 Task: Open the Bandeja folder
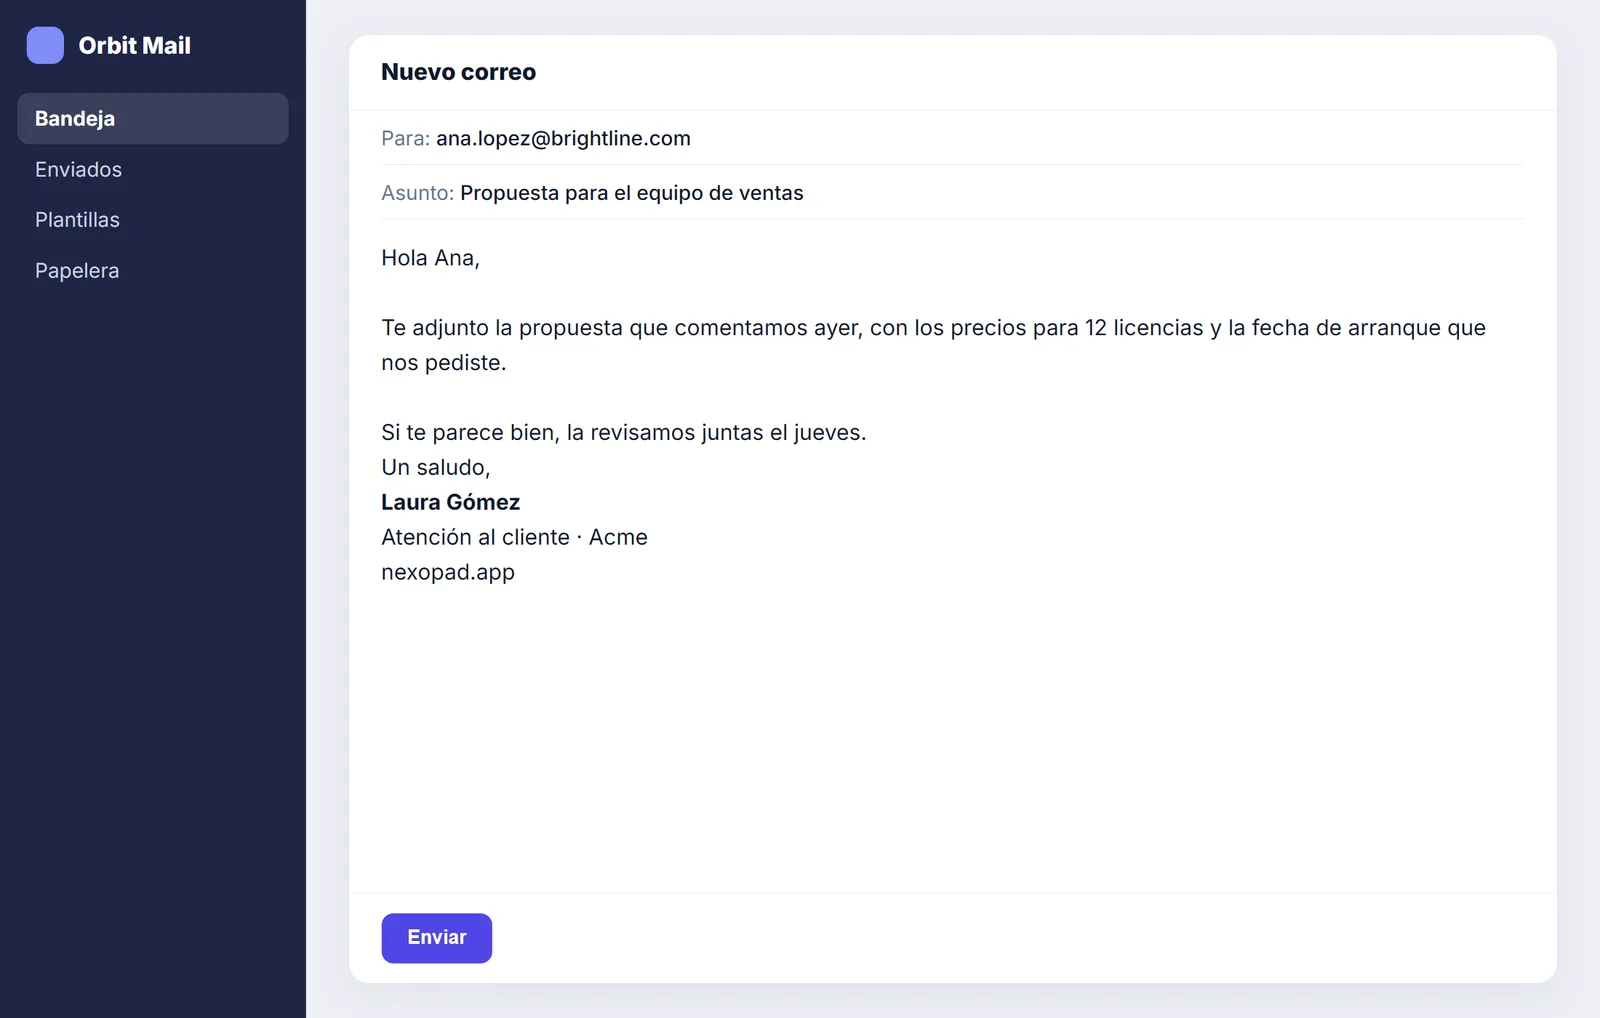(153, 119)
